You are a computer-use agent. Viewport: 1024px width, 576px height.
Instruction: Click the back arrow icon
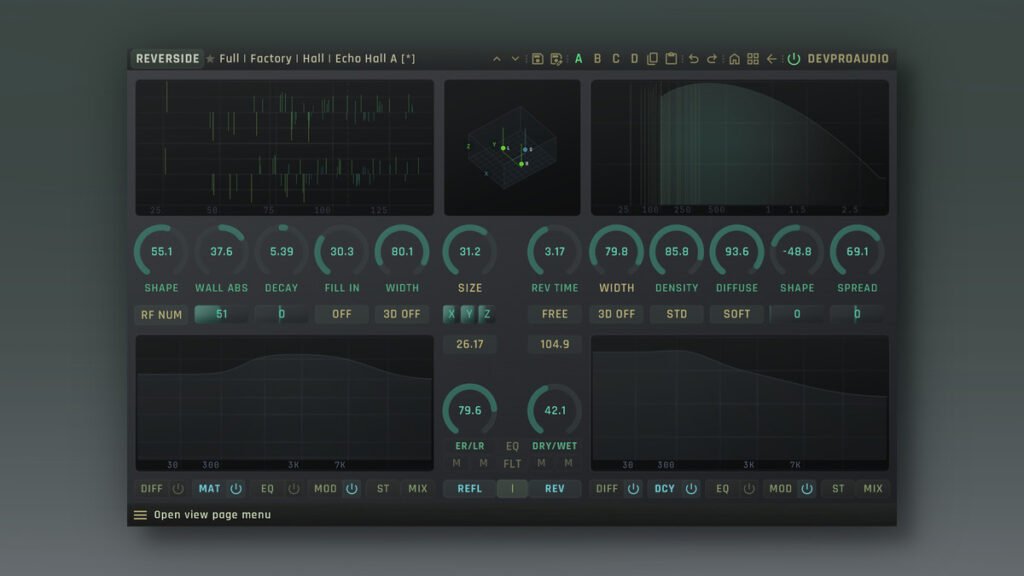[x=772, y=59]
